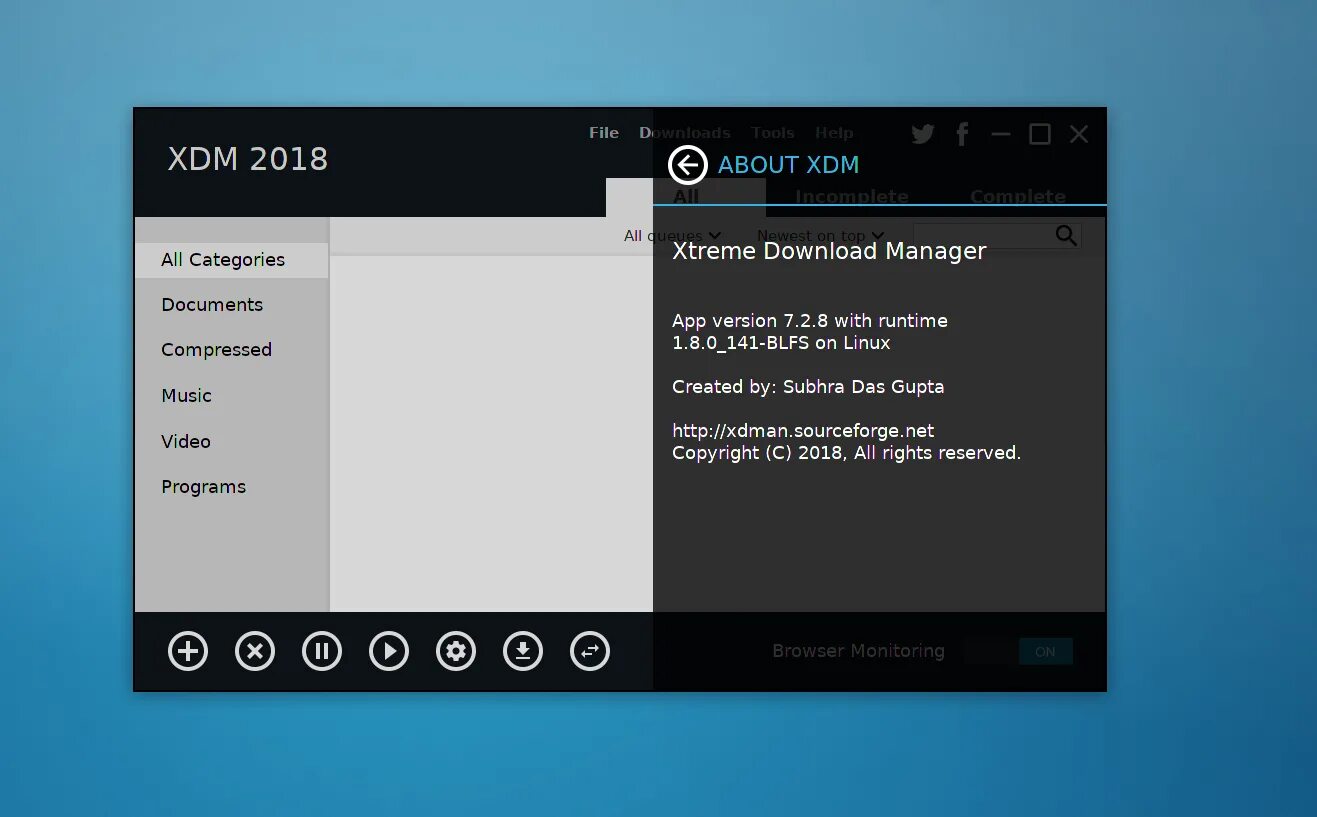The height and width of the screenshot is (817, 1317).
Task: Open the Newest on top sort dropdown
Action: [x=820, y=236]
